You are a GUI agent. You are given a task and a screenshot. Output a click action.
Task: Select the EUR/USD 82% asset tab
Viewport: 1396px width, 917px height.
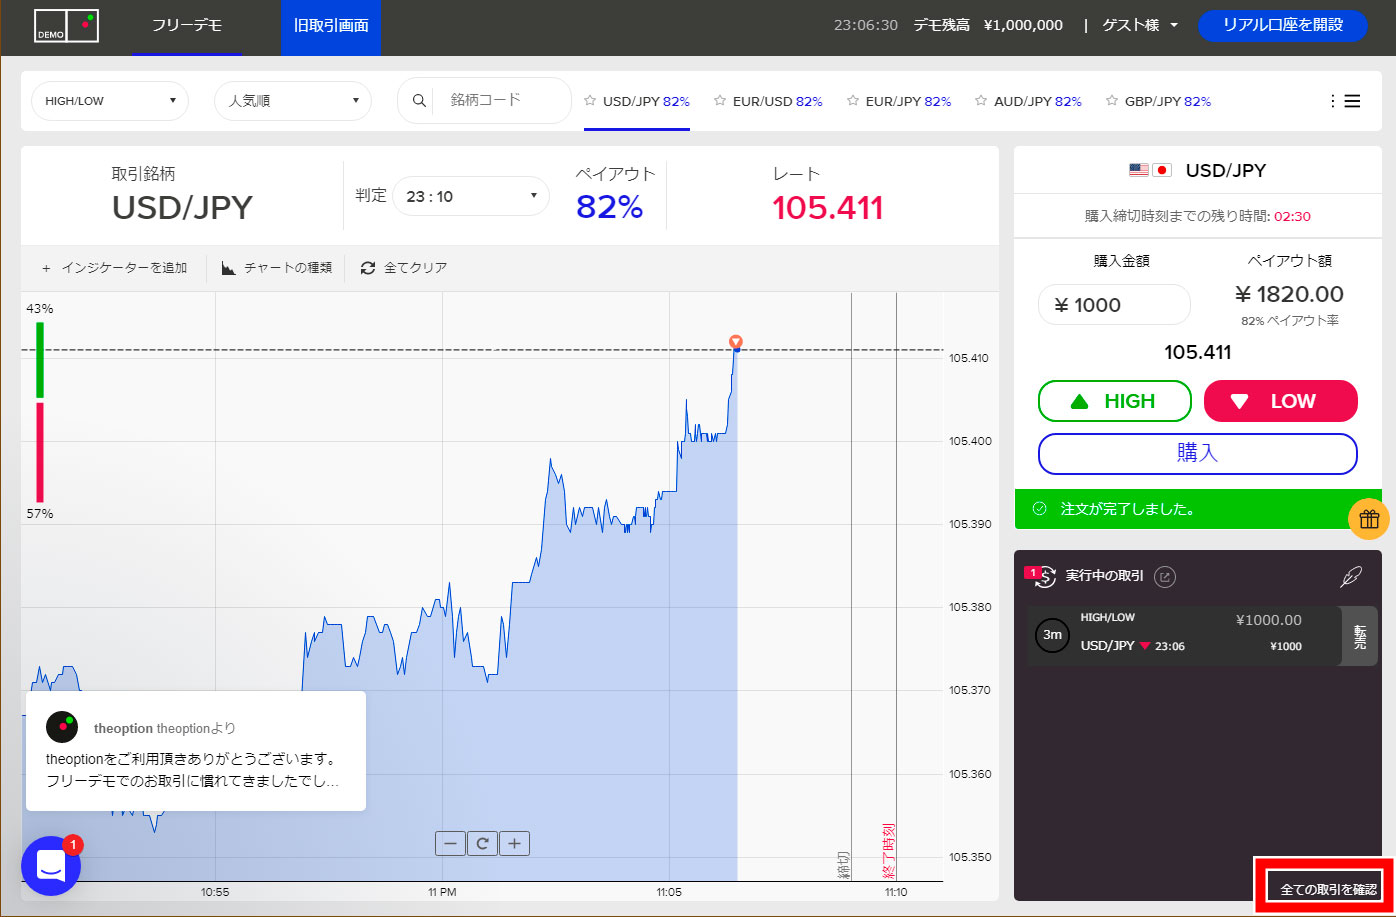pos(777,101)
